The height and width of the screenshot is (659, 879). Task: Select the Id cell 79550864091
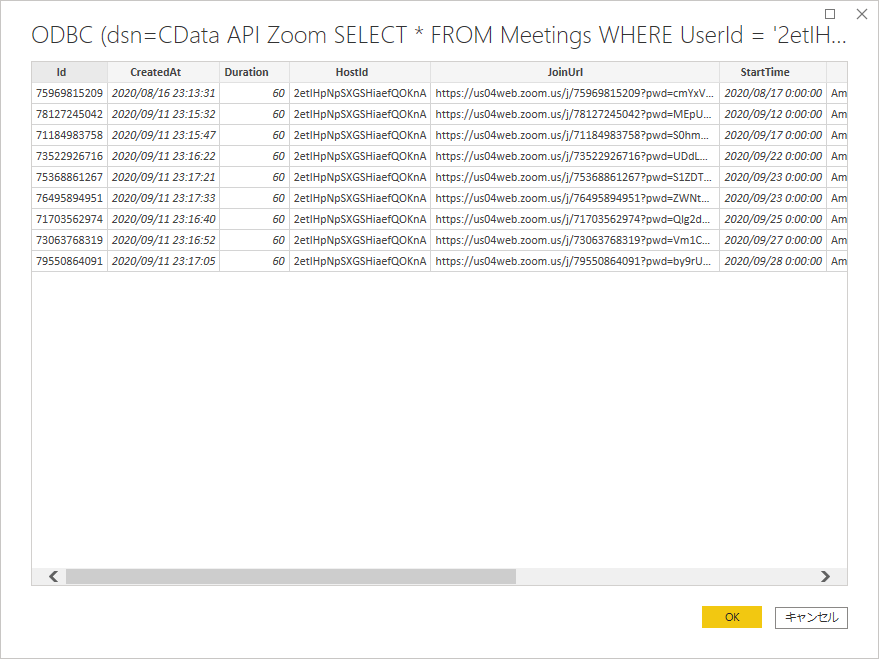(x=69, y=261)
